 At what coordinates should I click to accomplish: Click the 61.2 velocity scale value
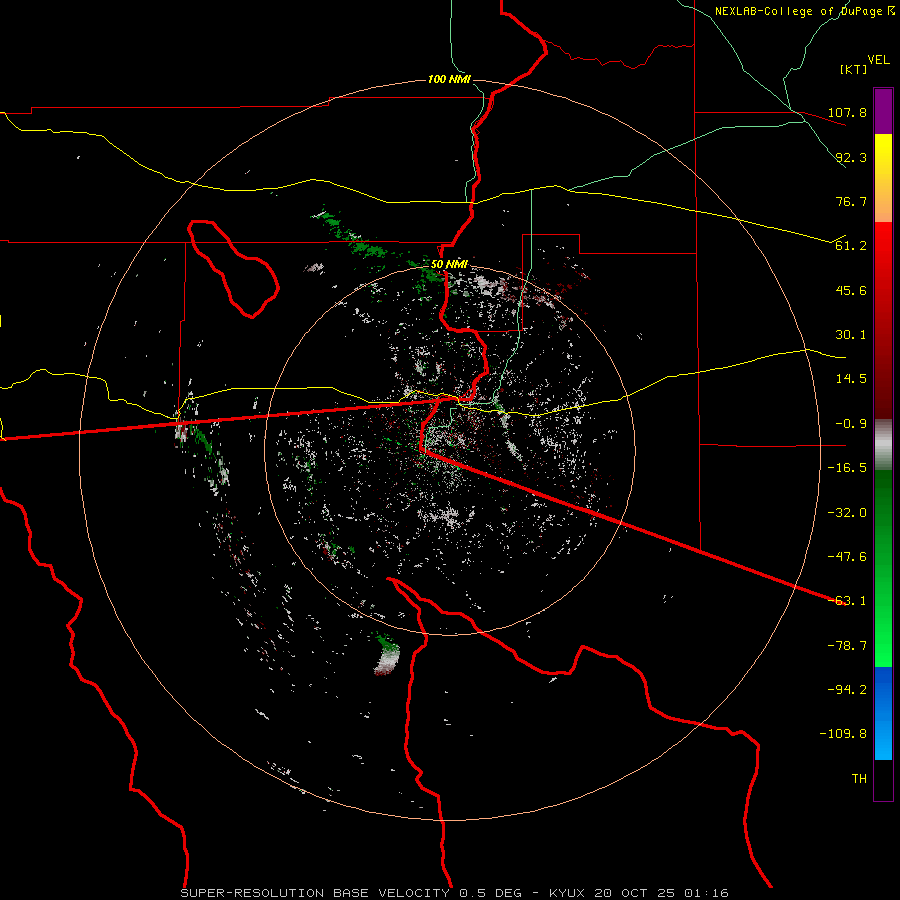click(851, 246)
